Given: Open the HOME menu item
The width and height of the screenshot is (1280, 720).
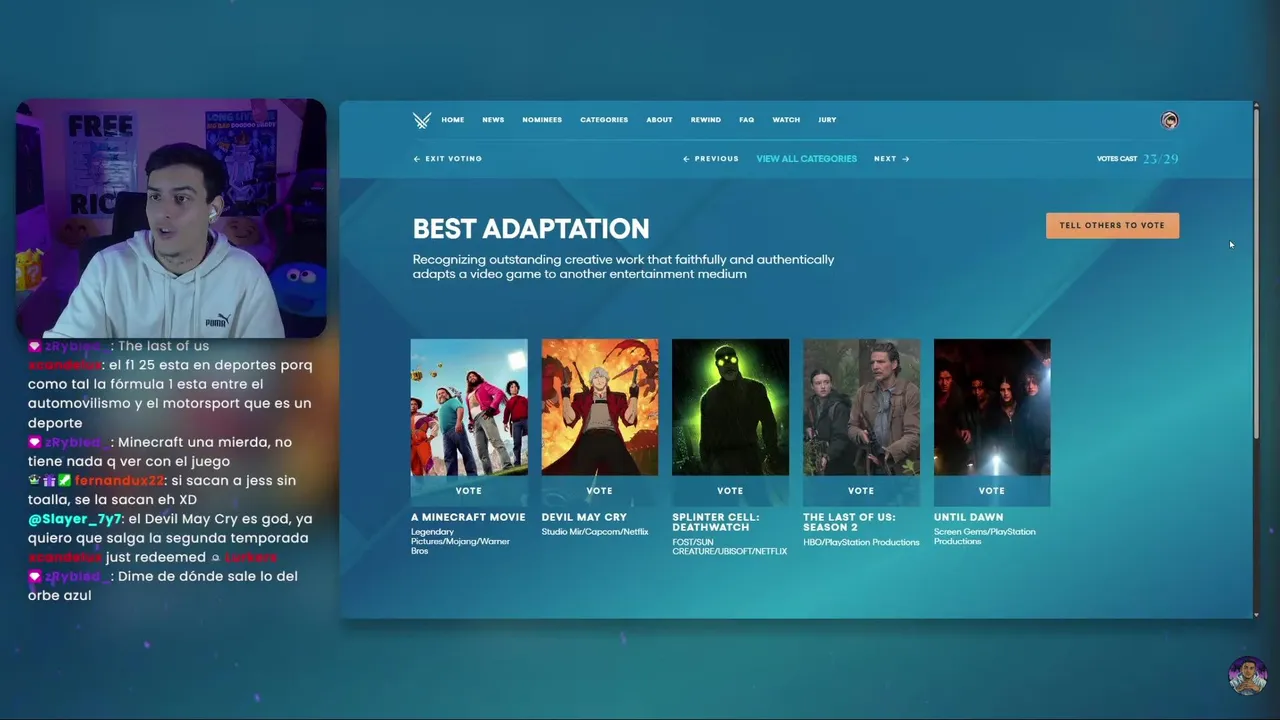Looking at the screenshot, I should coord(453,120).
